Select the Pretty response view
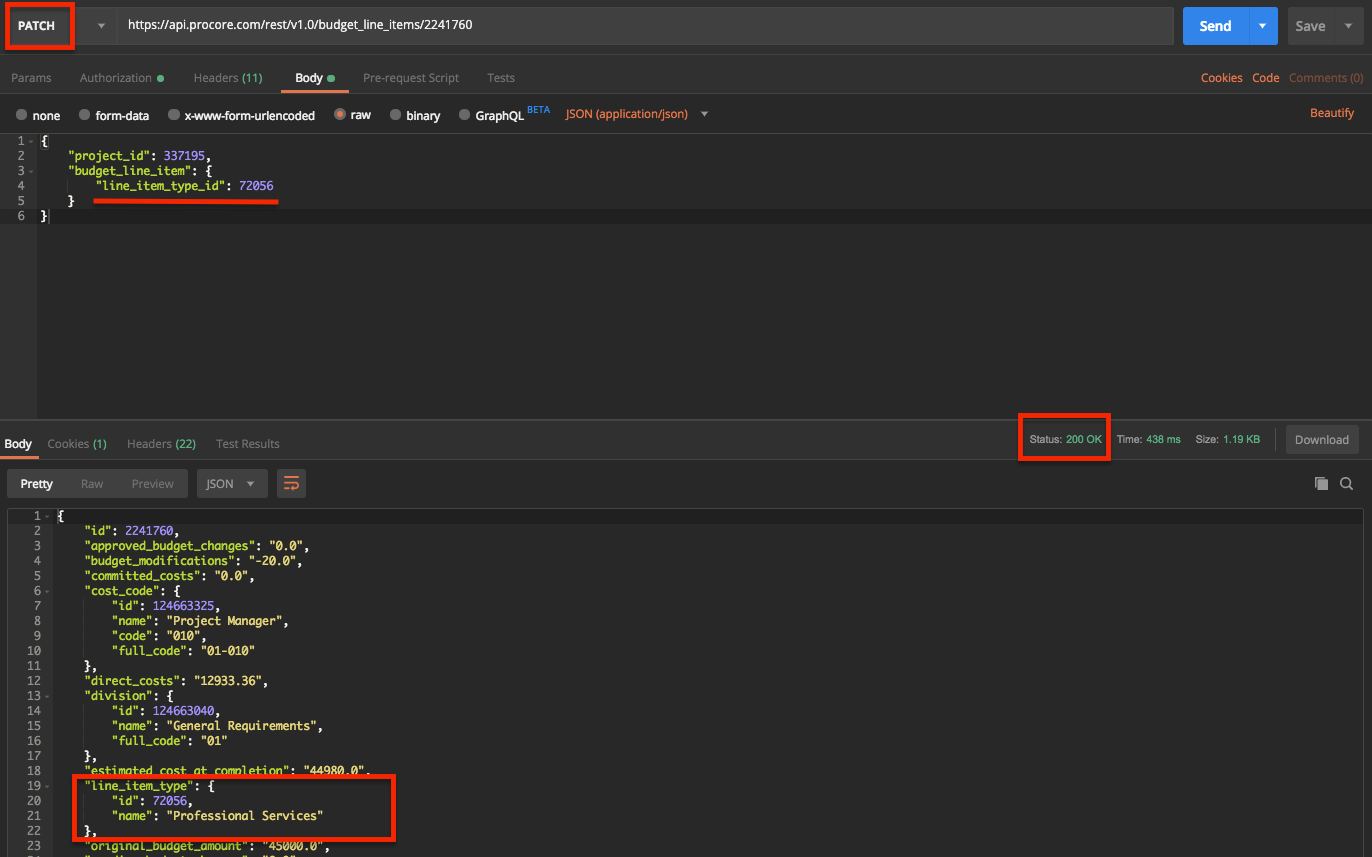Screen dimensions: 1372x857 (37, 484)
